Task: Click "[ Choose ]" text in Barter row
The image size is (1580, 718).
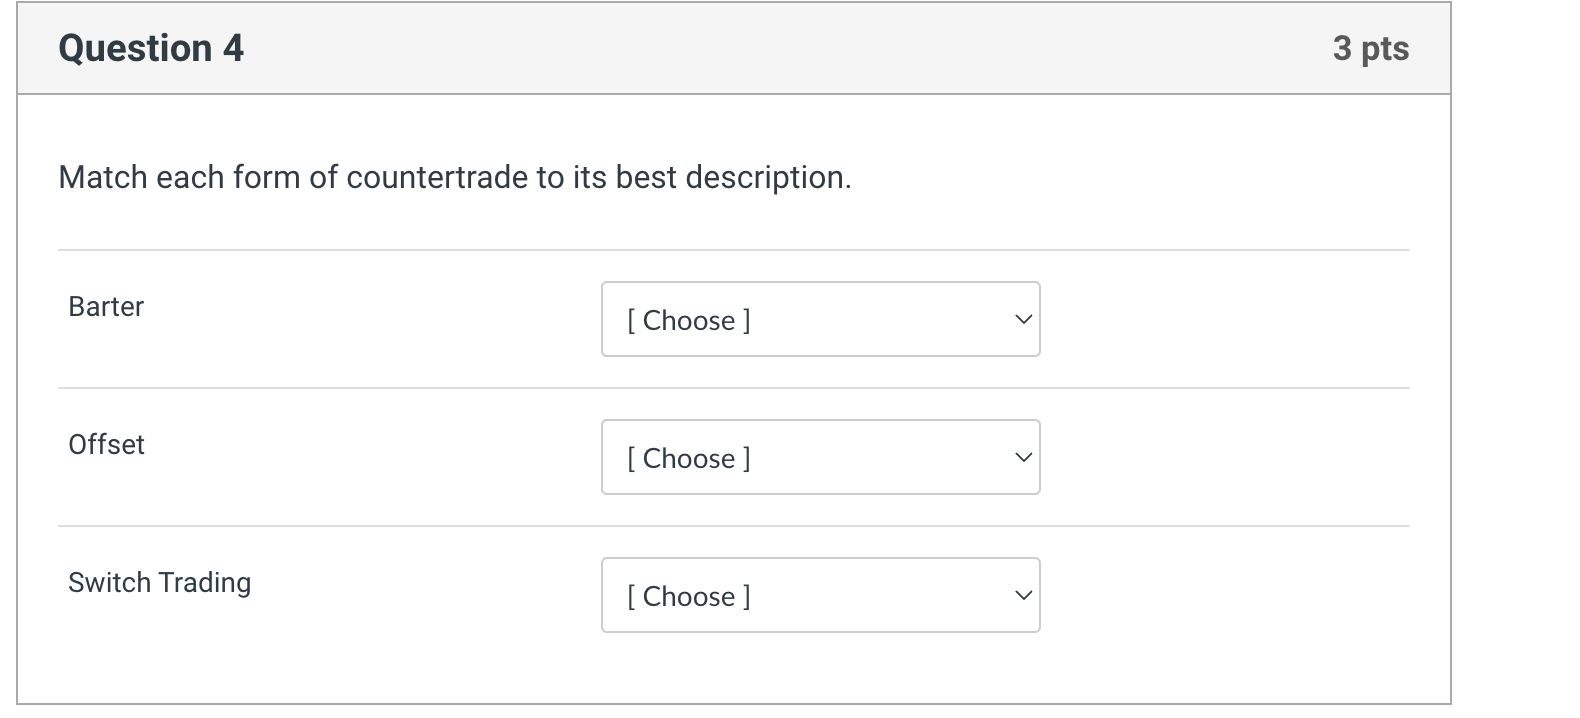Action: tap(688, 321)
